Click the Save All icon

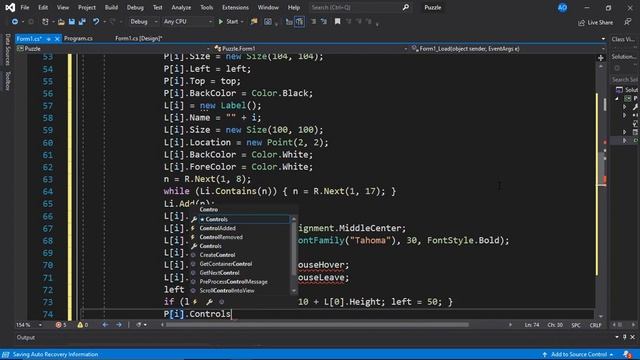point(82,22)
